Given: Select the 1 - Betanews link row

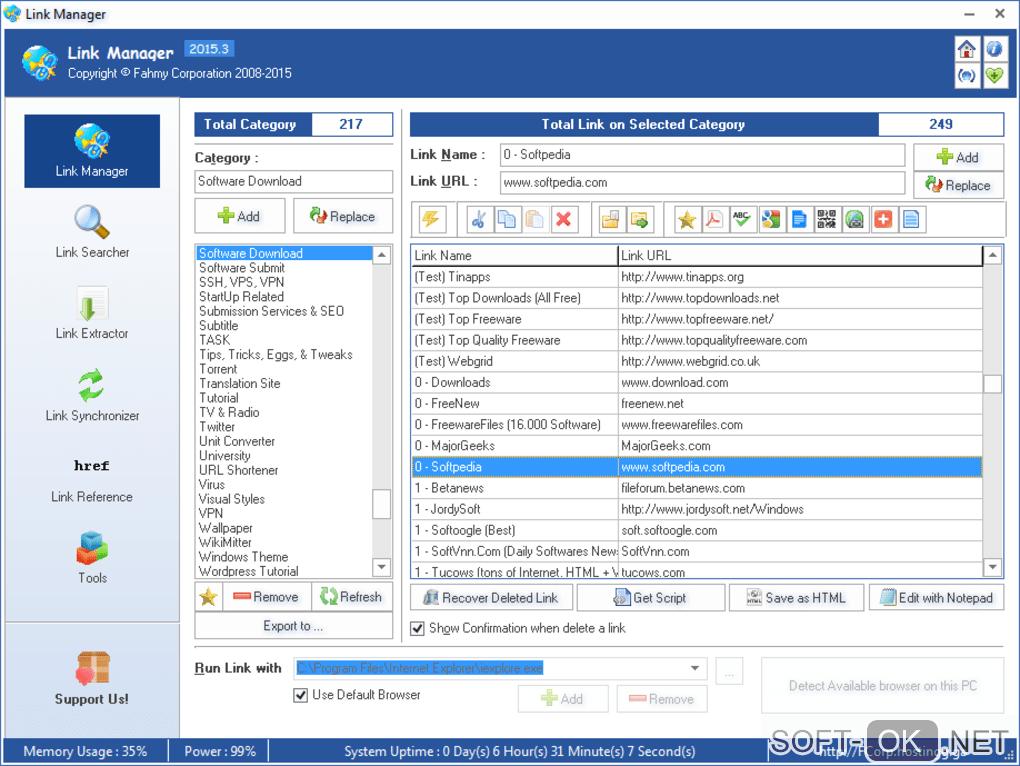Looking at the screenshot, I should click(x=697, y=488).
